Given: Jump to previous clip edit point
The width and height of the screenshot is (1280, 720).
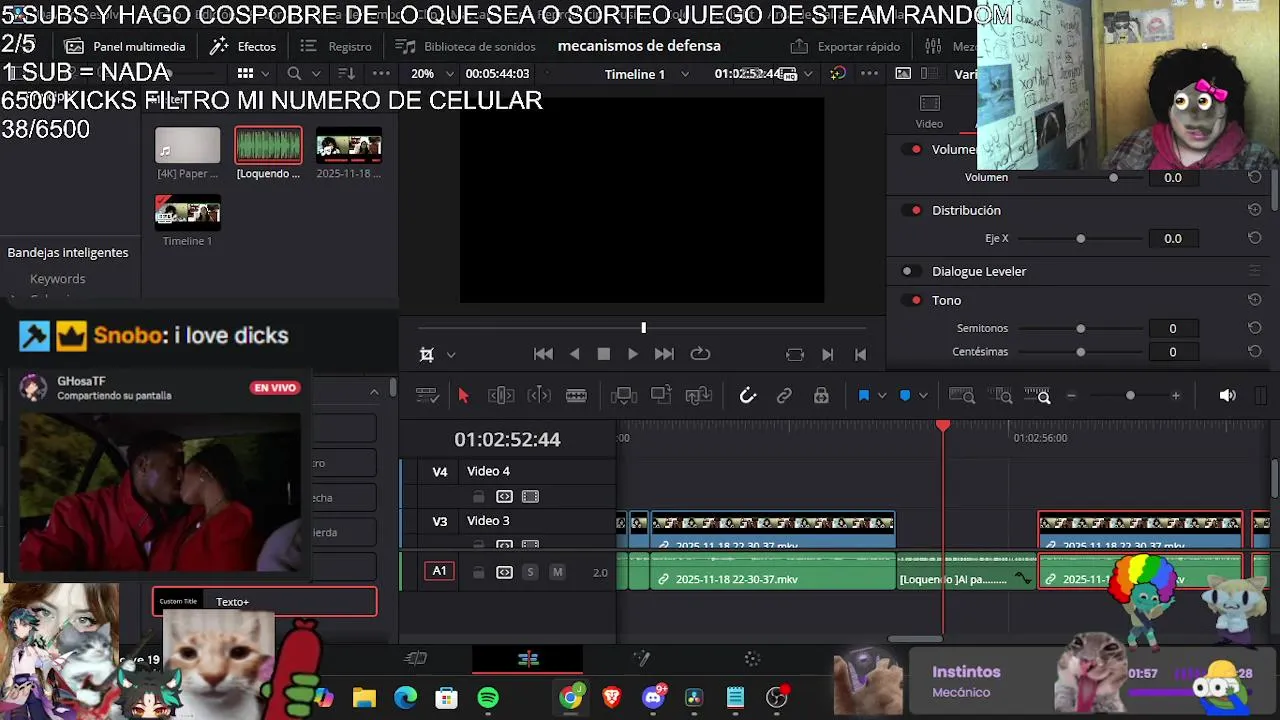Looking at the screenshot, I should [860, 355].
